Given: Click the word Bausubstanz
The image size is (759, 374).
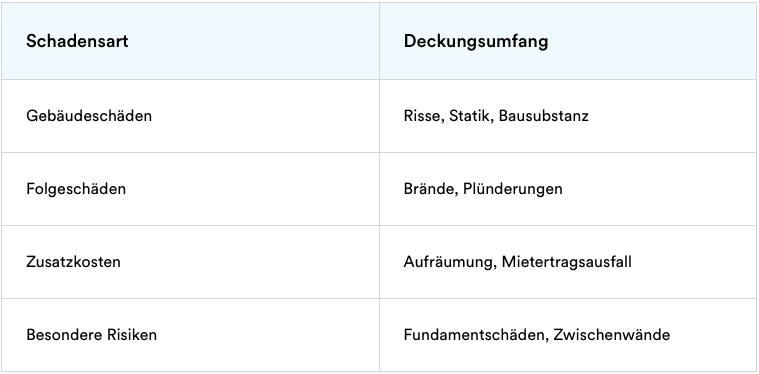Looking at the screenshot, I should pyautogui.click(x=544, y=116).
